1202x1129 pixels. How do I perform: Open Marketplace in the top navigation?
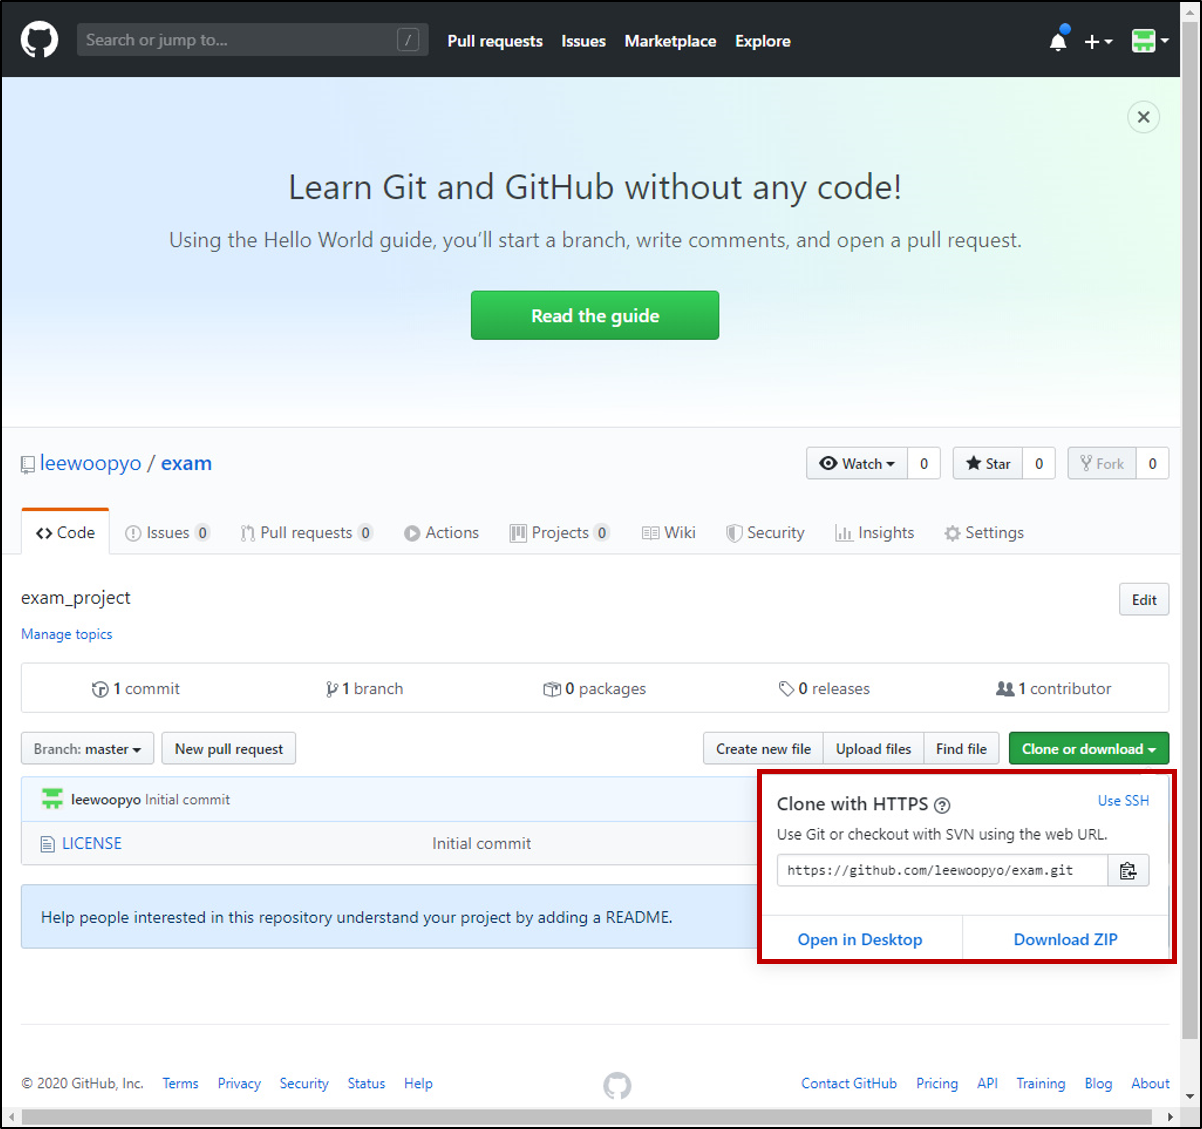tap(670, 41)
